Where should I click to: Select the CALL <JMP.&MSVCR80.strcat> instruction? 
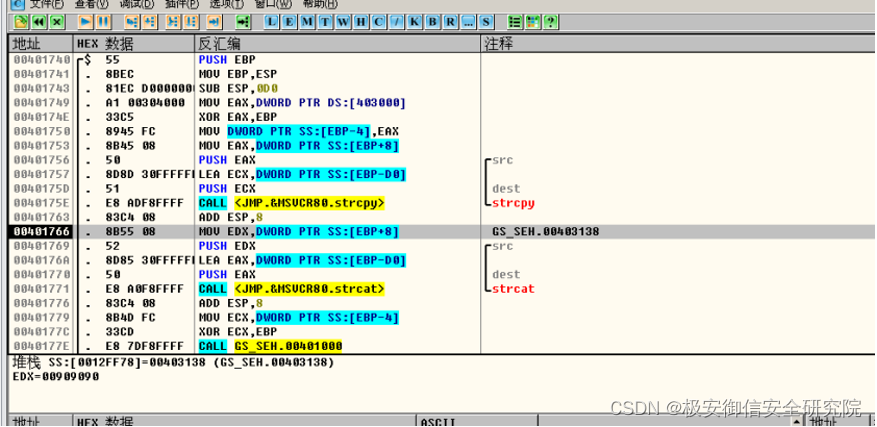coord(292,289)
